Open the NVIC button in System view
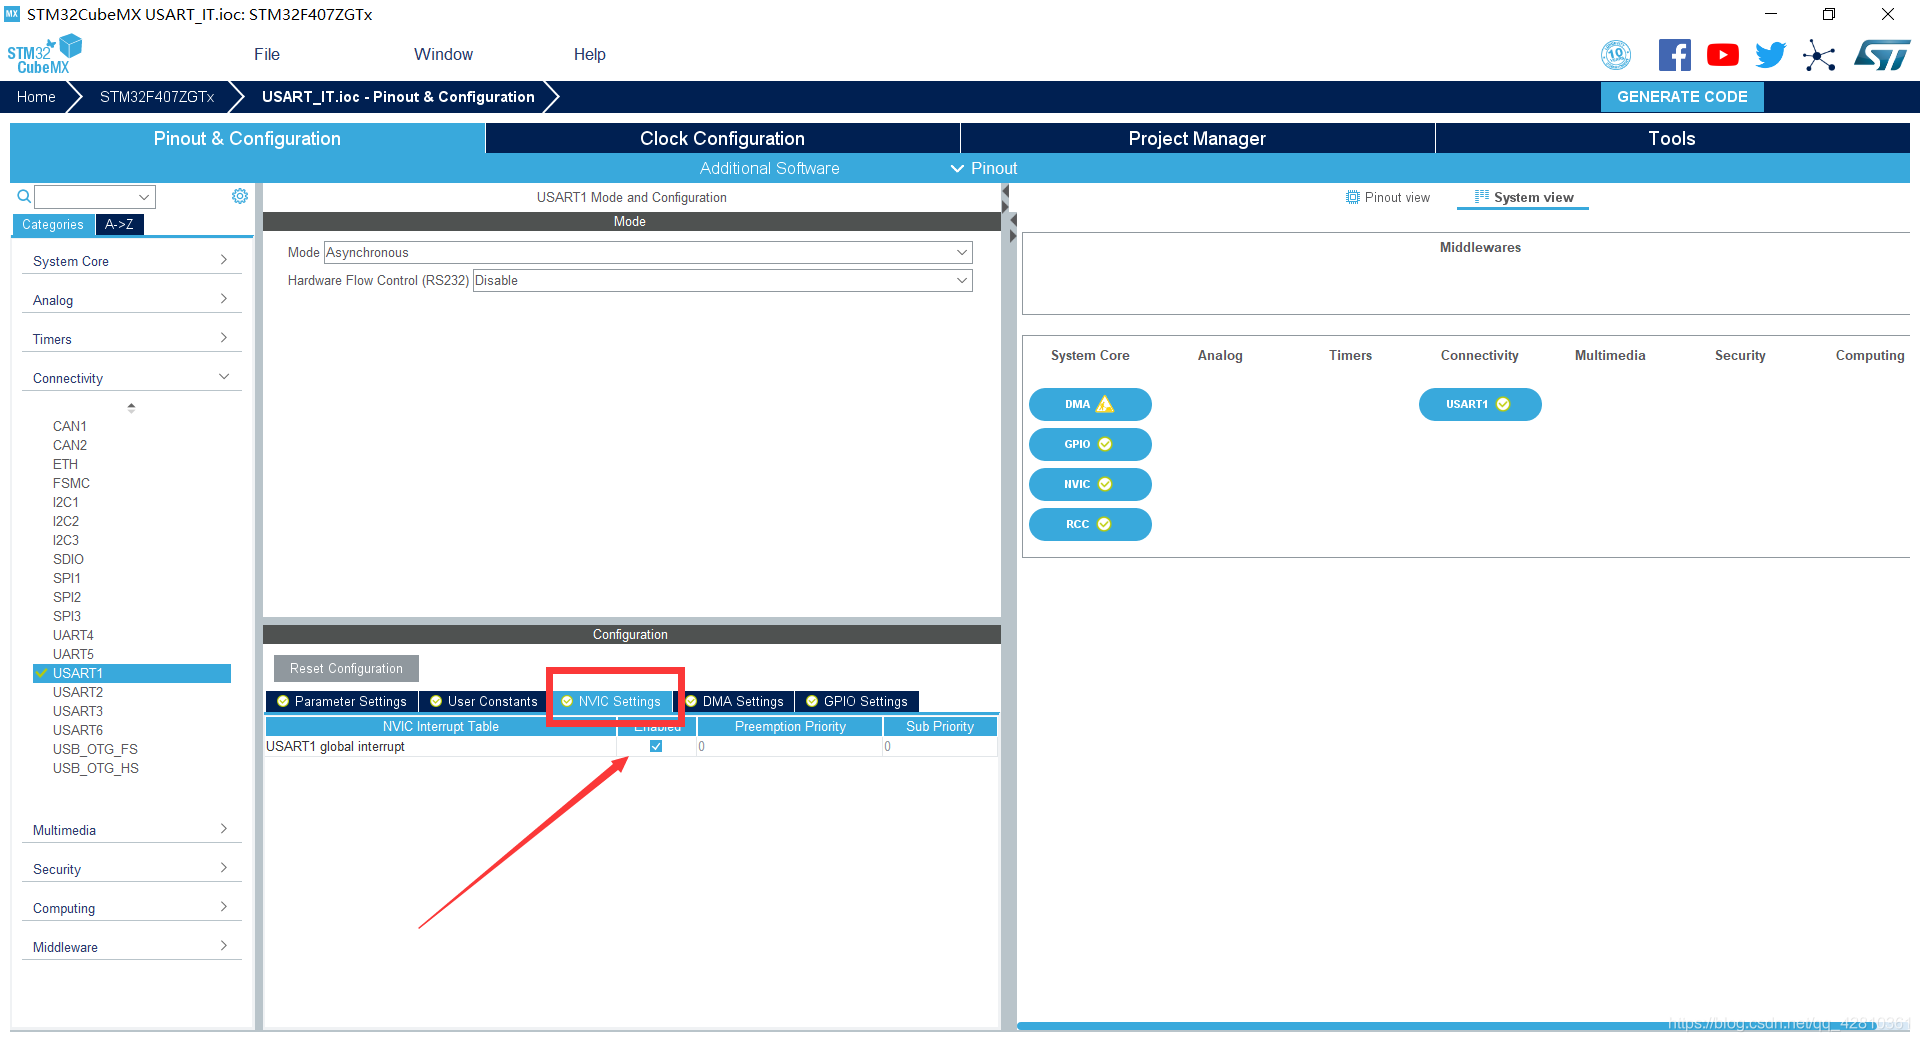Screen dimensions: 1920x1042 1090,484
